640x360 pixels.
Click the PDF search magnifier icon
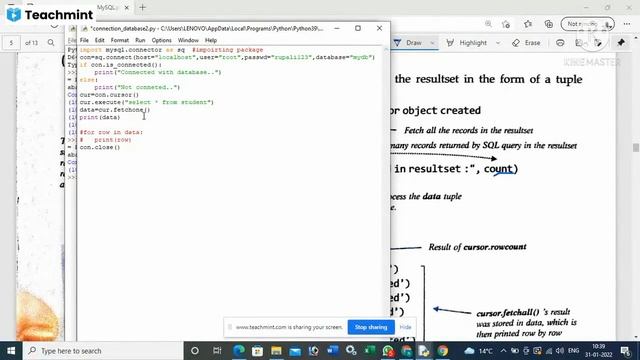coord(51,42)
